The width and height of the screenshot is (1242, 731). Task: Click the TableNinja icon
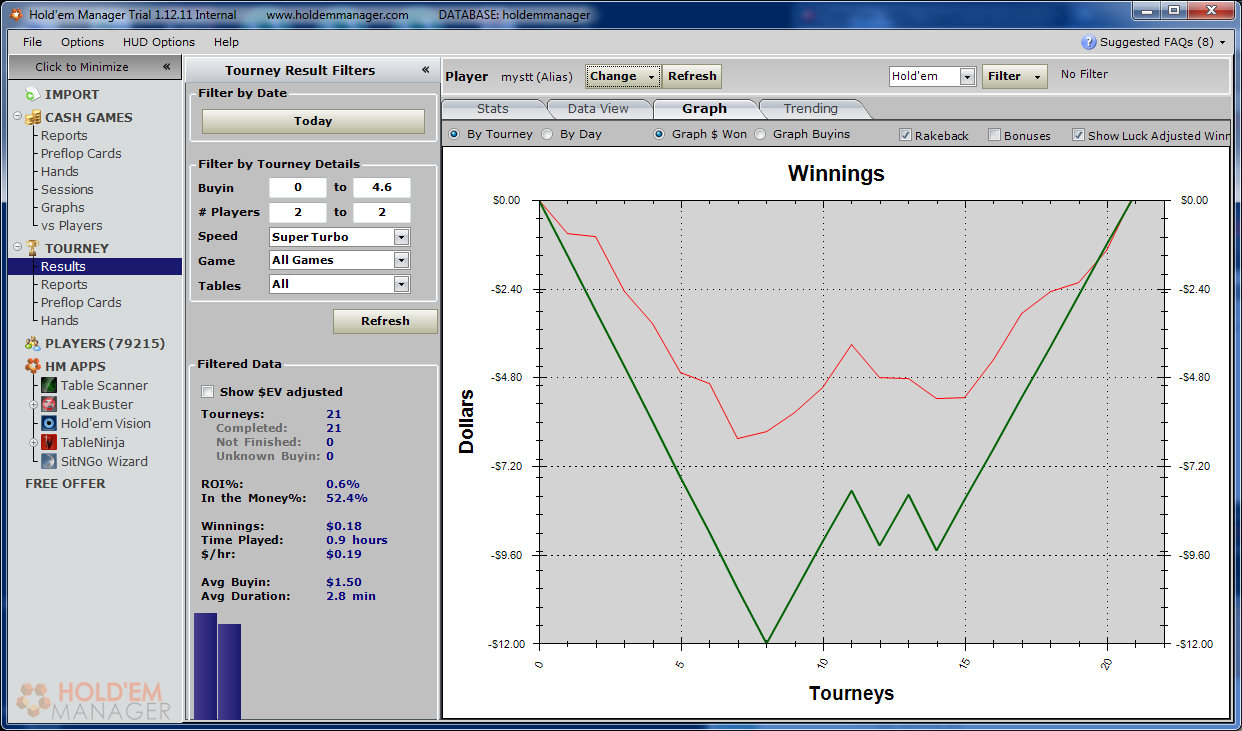[49, 442]
